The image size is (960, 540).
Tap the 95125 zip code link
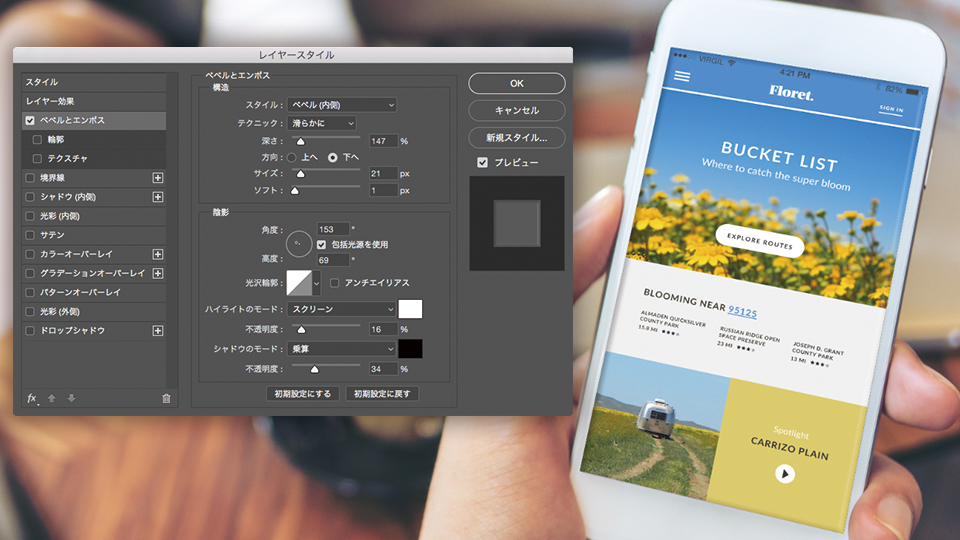[742, 312]
